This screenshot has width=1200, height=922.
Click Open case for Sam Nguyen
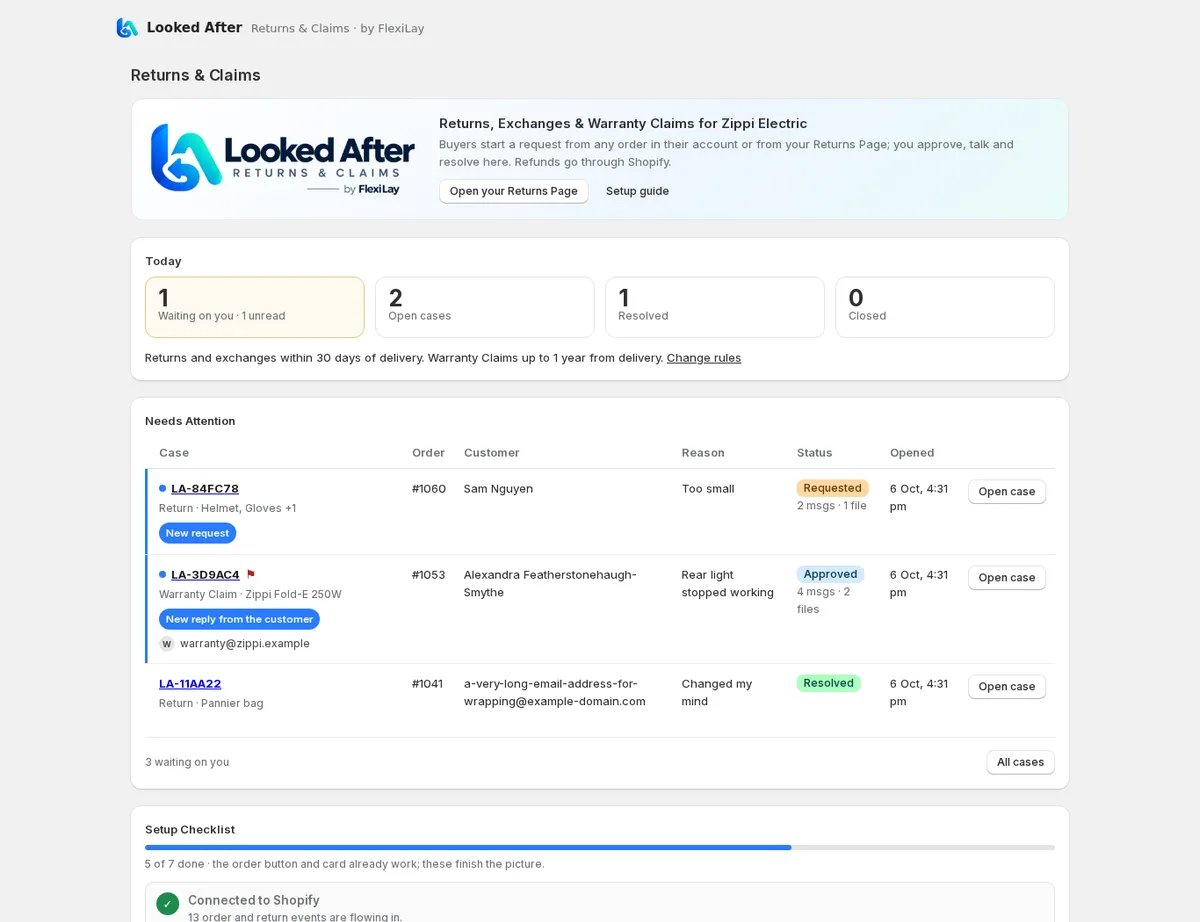tap(1007, 492)
